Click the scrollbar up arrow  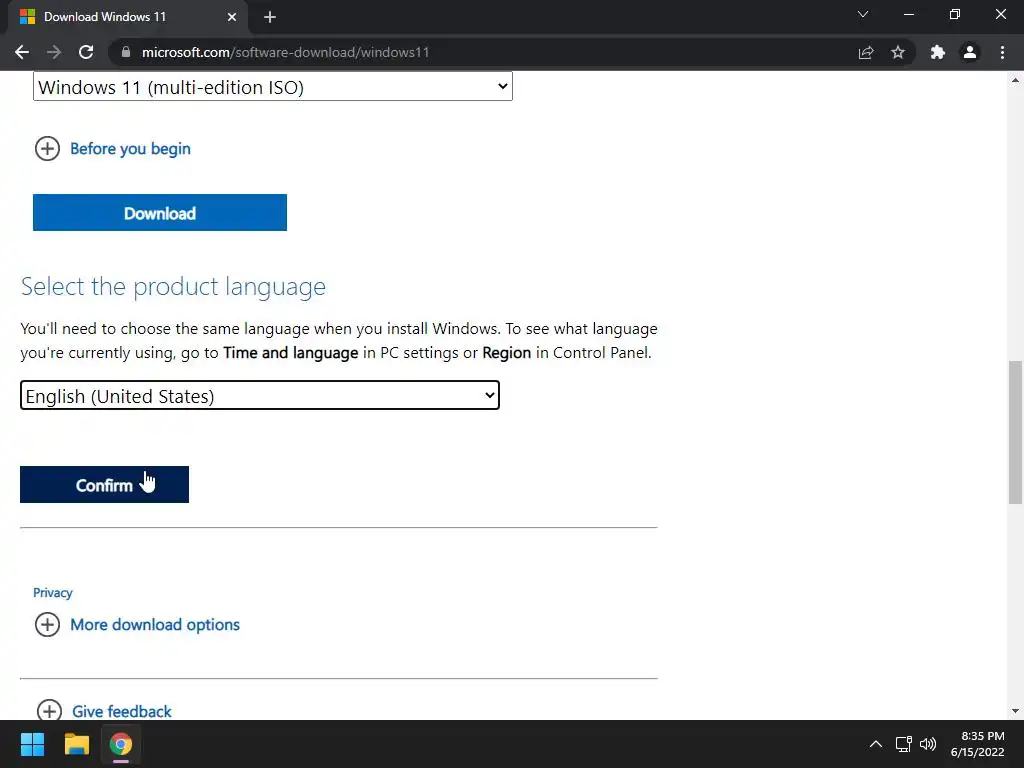click(1015, 80)
